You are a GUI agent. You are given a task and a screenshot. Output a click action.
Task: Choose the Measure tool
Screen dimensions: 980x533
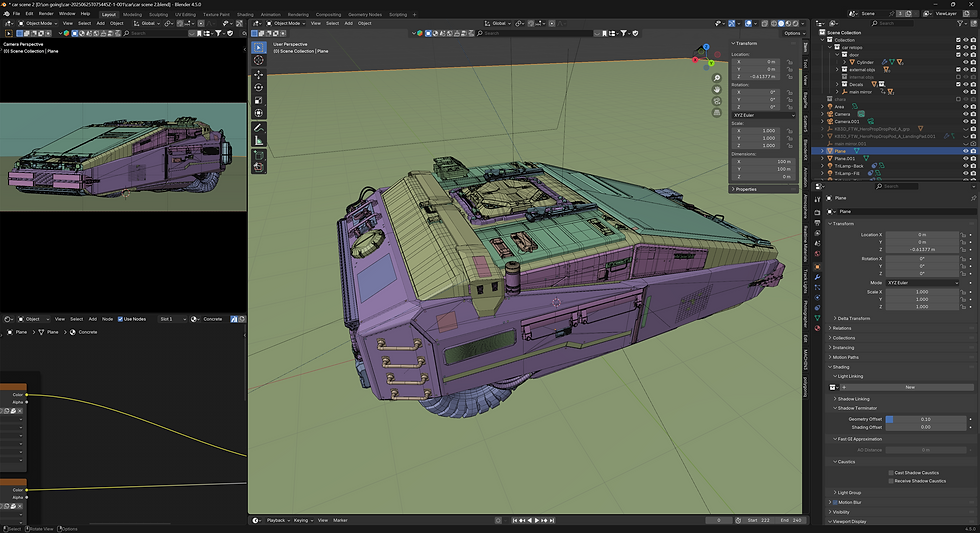[259, 142]
